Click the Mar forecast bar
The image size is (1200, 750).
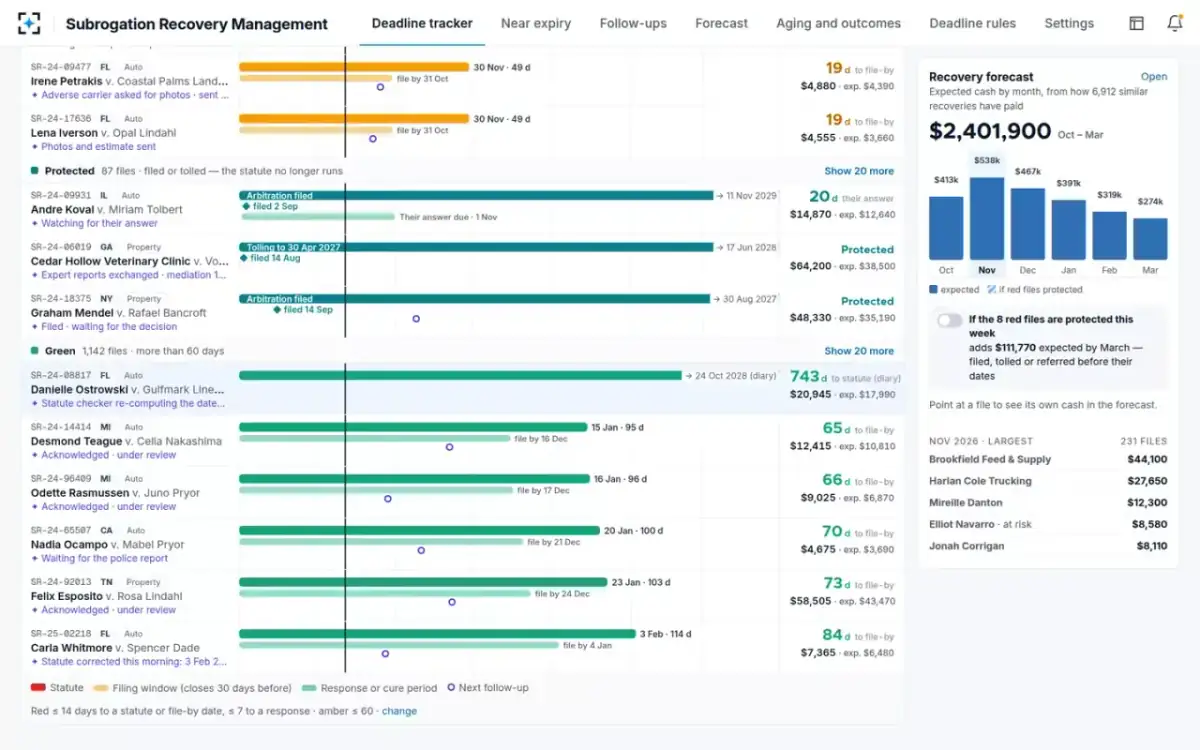tap(1150, 239)
